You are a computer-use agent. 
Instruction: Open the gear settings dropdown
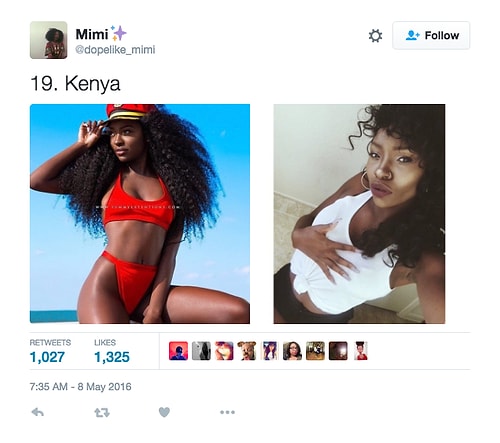point(375,36)
